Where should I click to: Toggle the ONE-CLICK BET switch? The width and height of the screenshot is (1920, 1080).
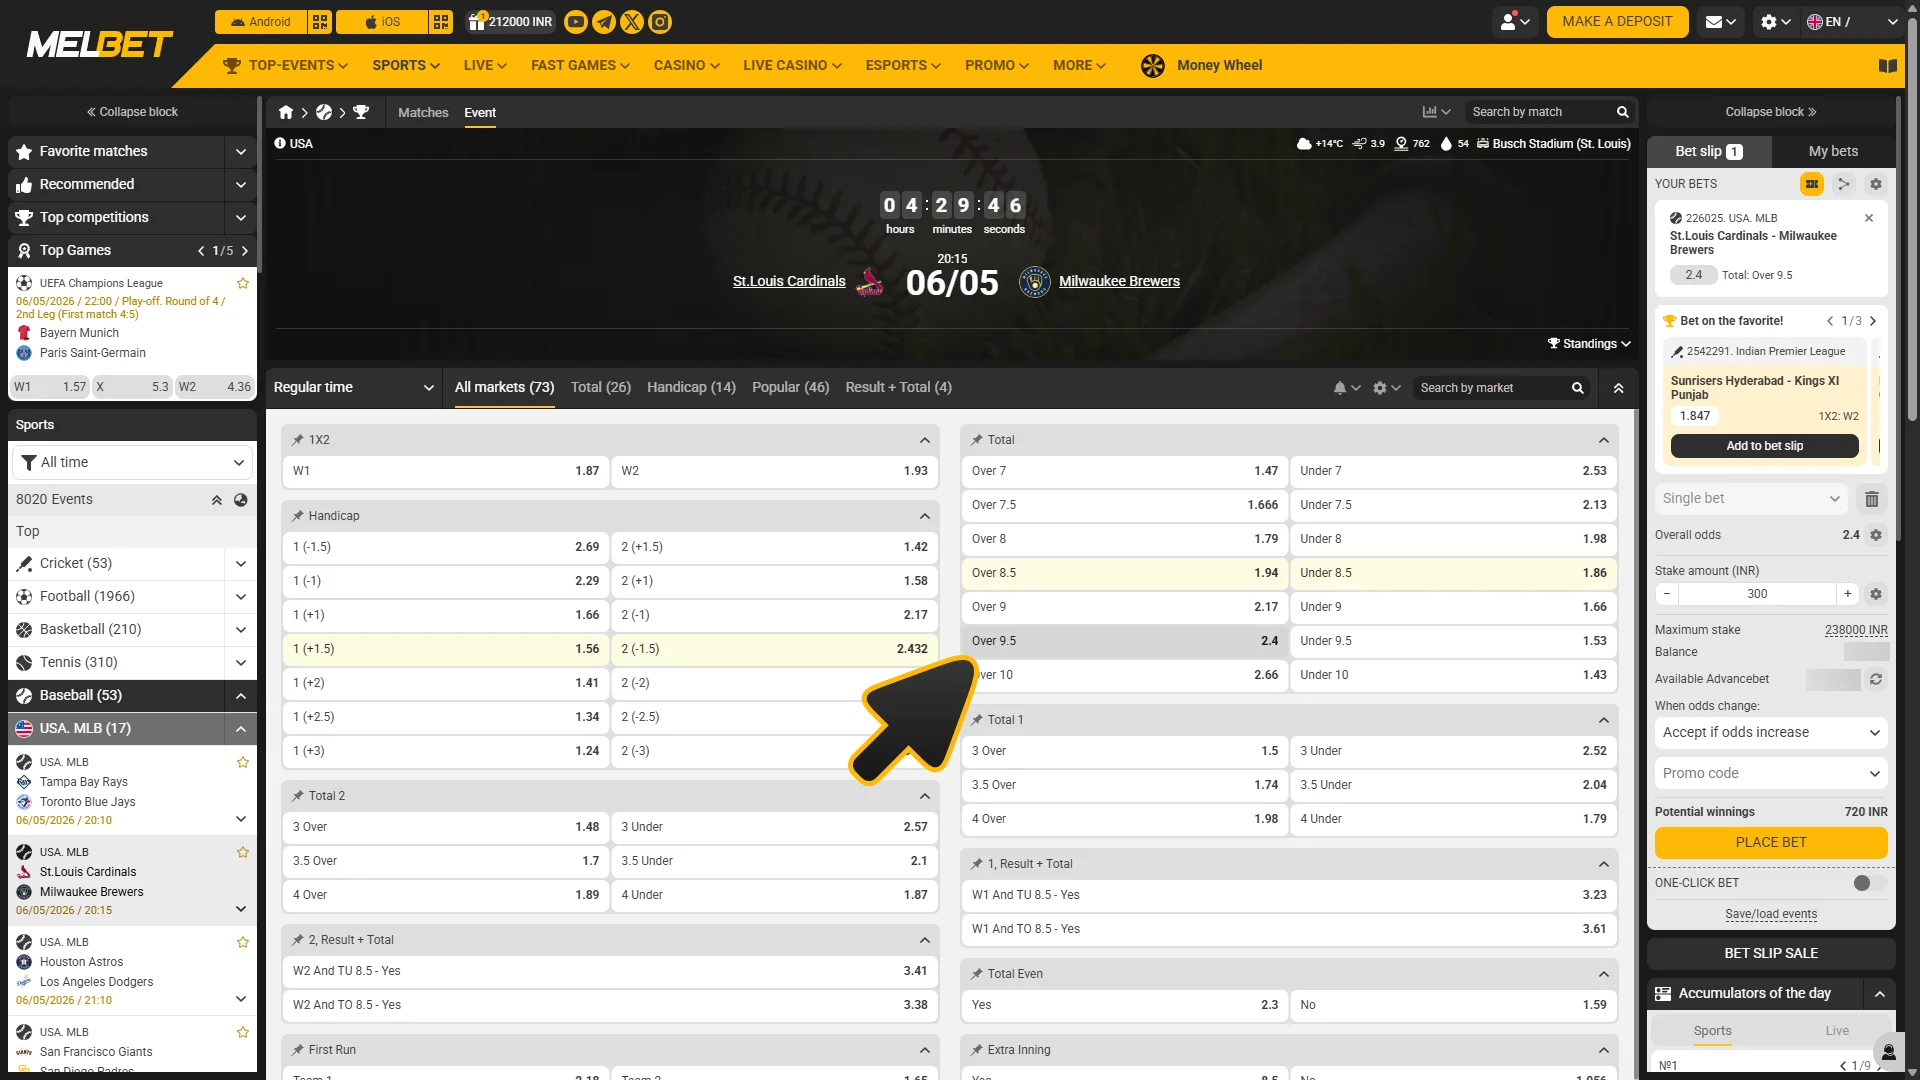(x=1868, y=883)
